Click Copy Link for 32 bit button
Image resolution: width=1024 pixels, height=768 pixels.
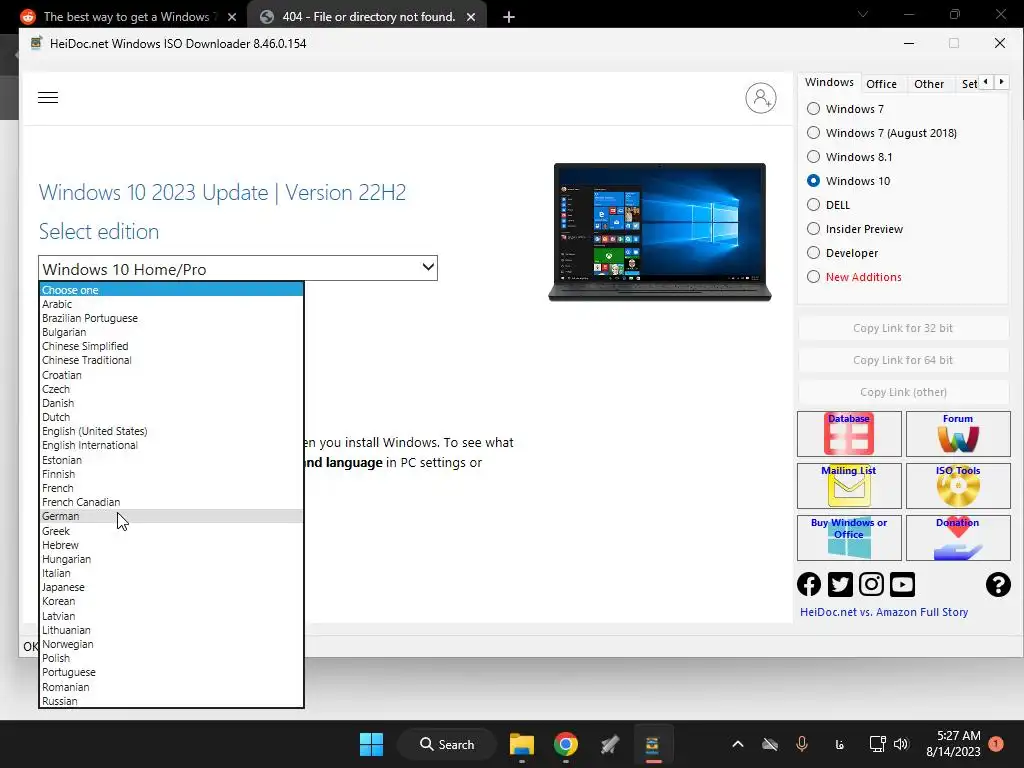click(903, 328)
